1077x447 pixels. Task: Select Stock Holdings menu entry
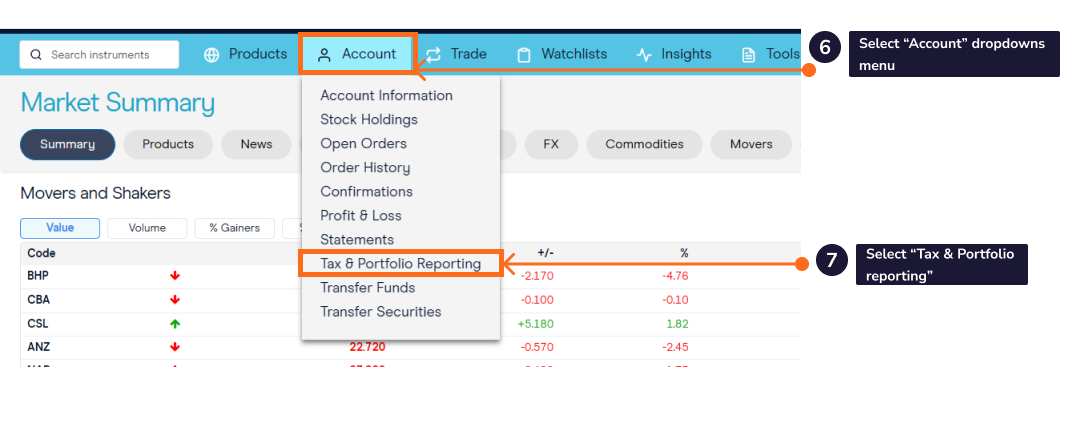[x=369, y=119]
